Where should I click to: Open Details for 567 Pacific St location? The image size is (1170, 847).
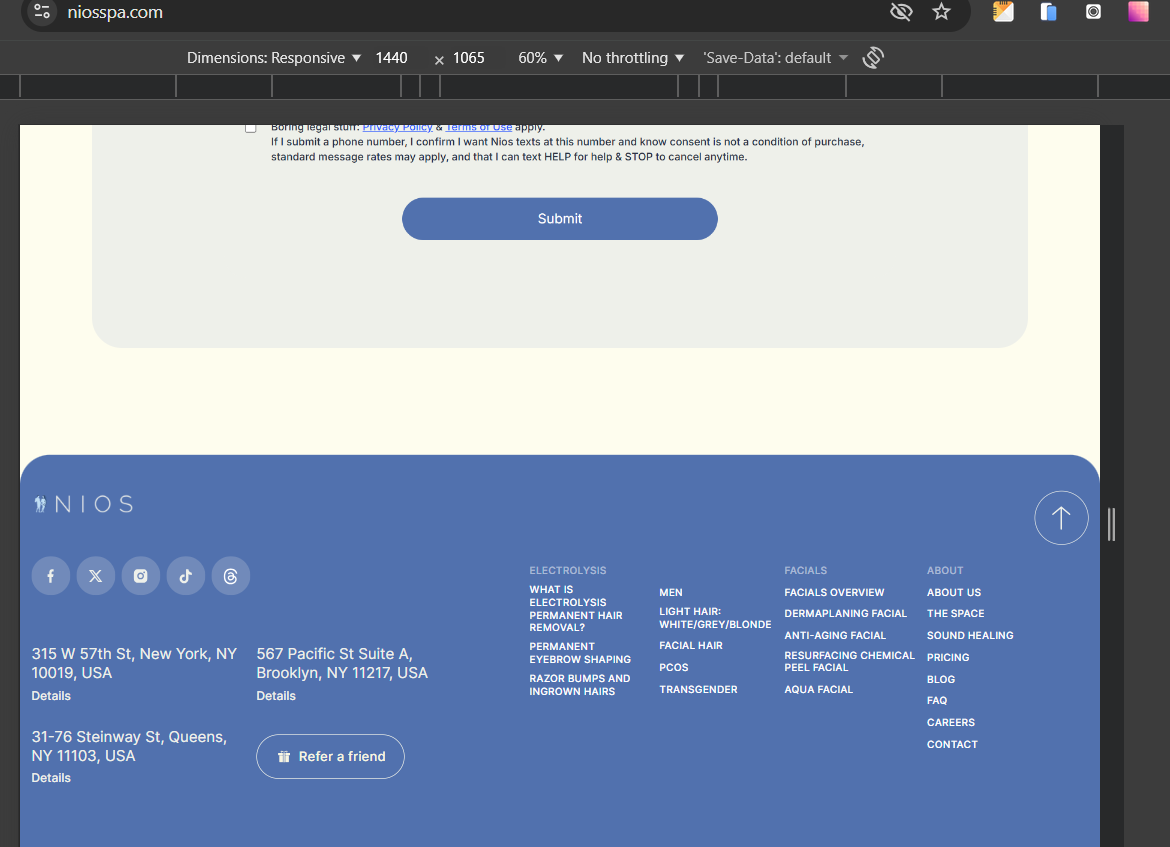pos(276,696)
